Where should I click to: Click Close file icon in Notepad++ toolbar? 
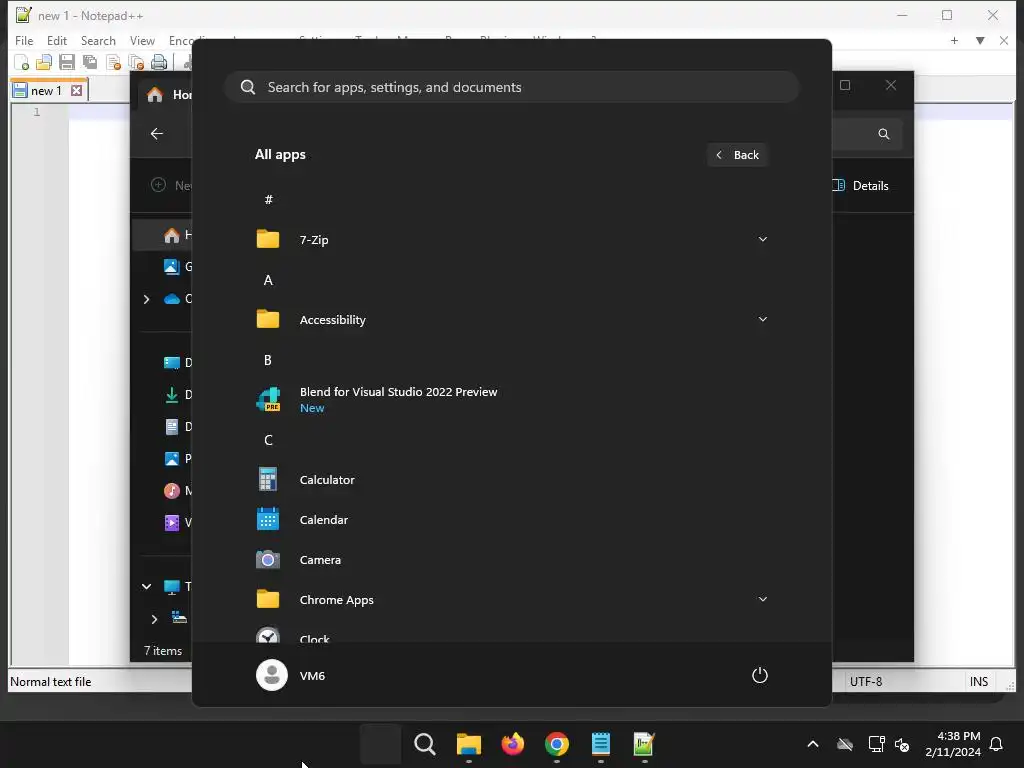click(113, 62)
